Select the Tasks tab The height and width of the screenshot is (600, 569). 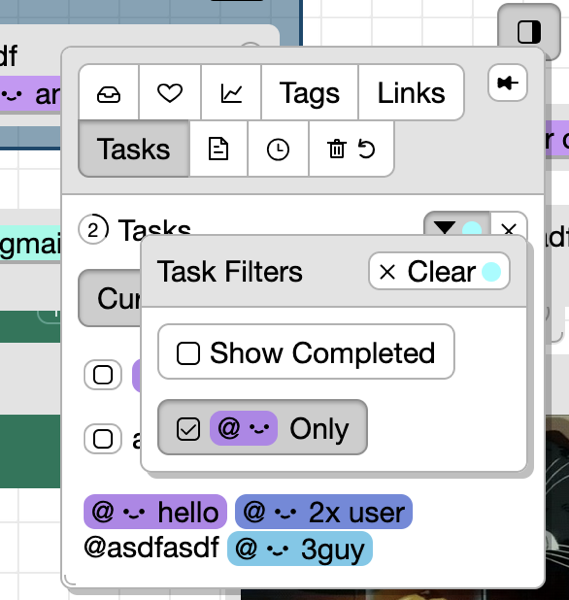134,149
